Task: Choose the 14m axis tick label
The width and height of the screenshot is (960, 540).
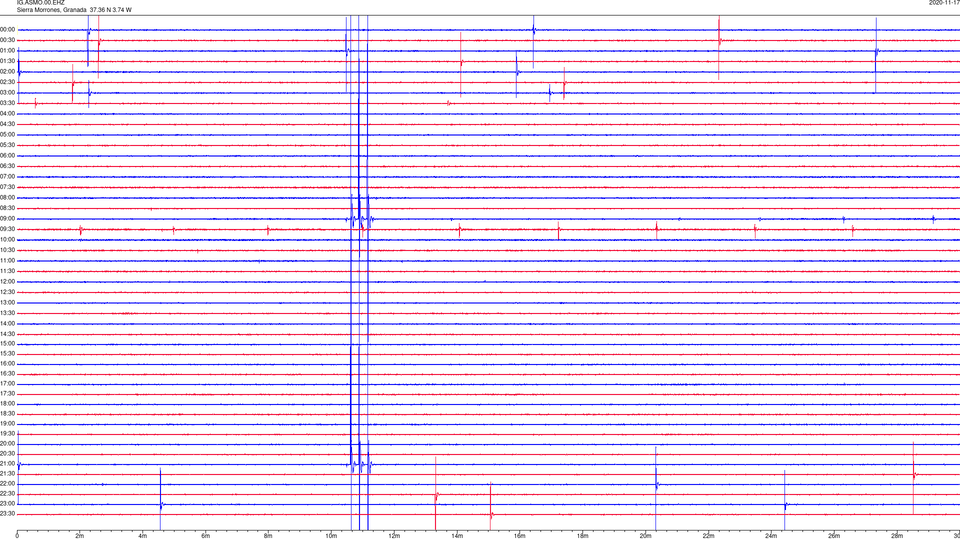Action: pos(457,536)
